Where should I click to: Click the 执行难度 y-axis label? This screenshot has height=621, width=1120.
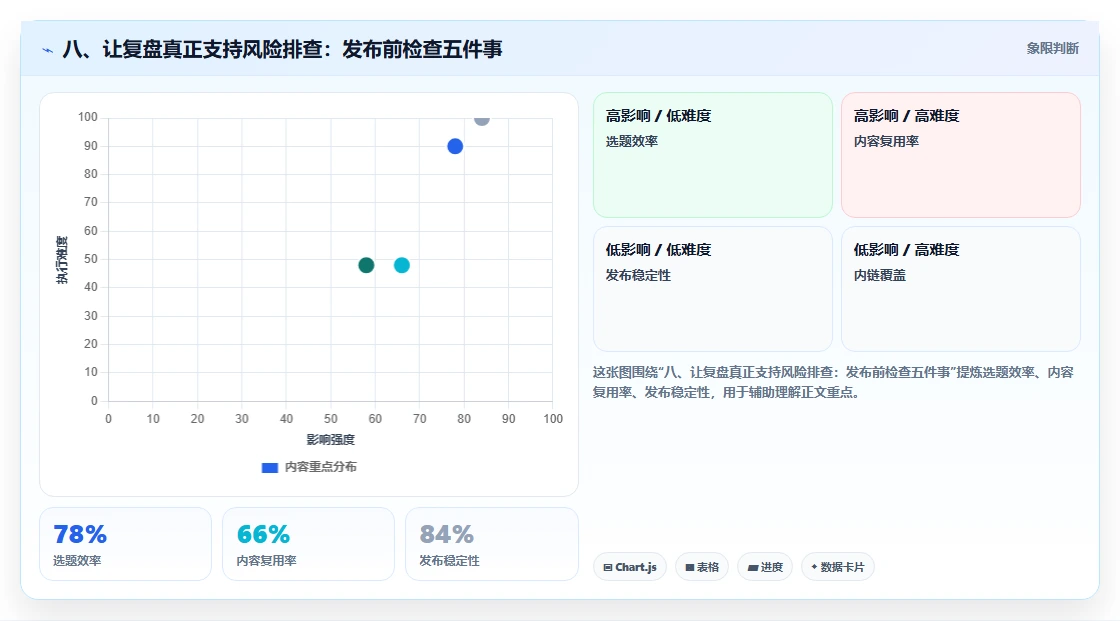(62, 259)
